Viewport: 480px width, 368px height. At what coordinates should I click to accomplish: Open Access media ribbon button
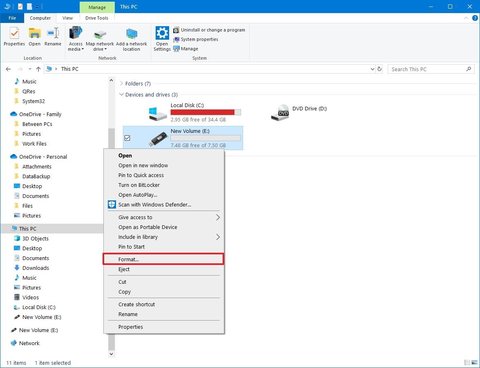(x=76, y=39)
